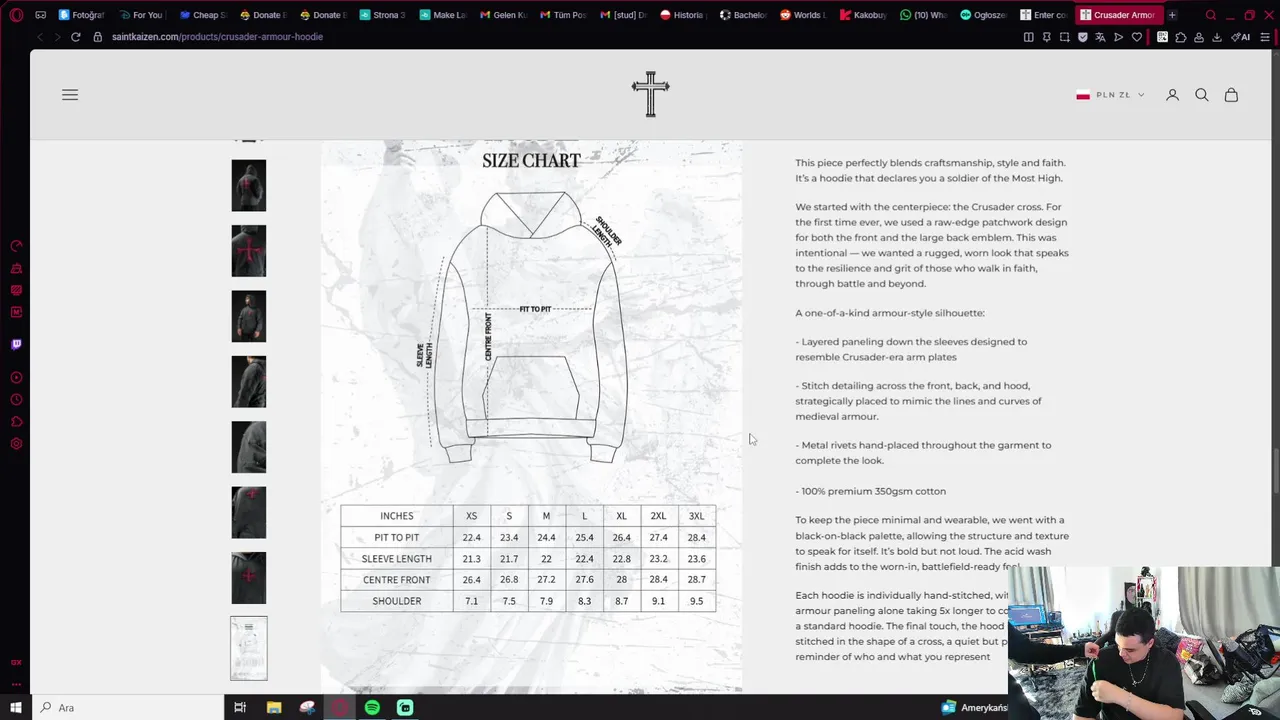Open the extensions cube icon in toolbar

click(1181, 37)
